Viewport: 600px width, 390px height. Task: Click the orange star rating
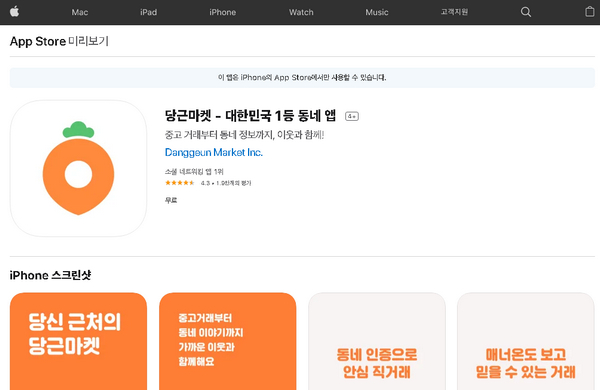pos(179,183)
